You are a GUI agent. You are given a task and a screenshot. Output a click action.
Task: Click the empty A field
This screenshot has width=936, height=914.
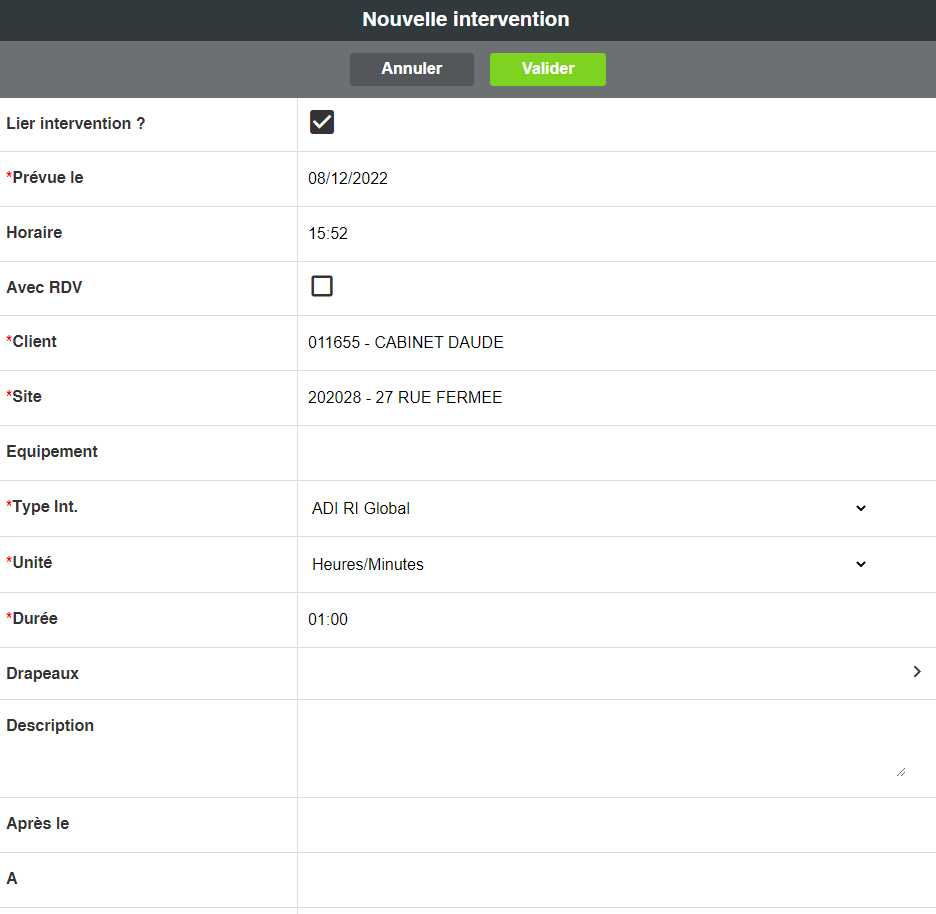[600, 879]
